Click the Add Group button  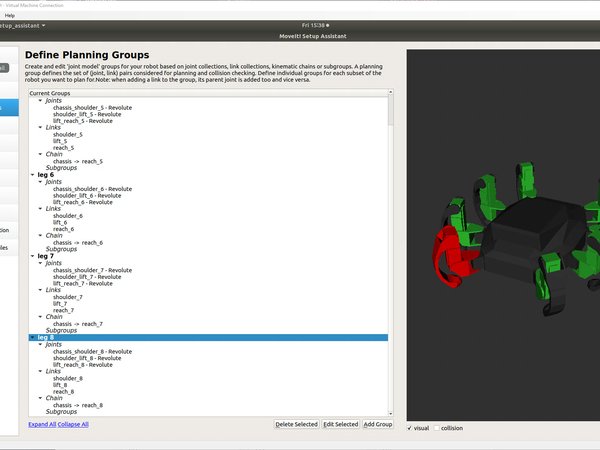tap(377, 424)
